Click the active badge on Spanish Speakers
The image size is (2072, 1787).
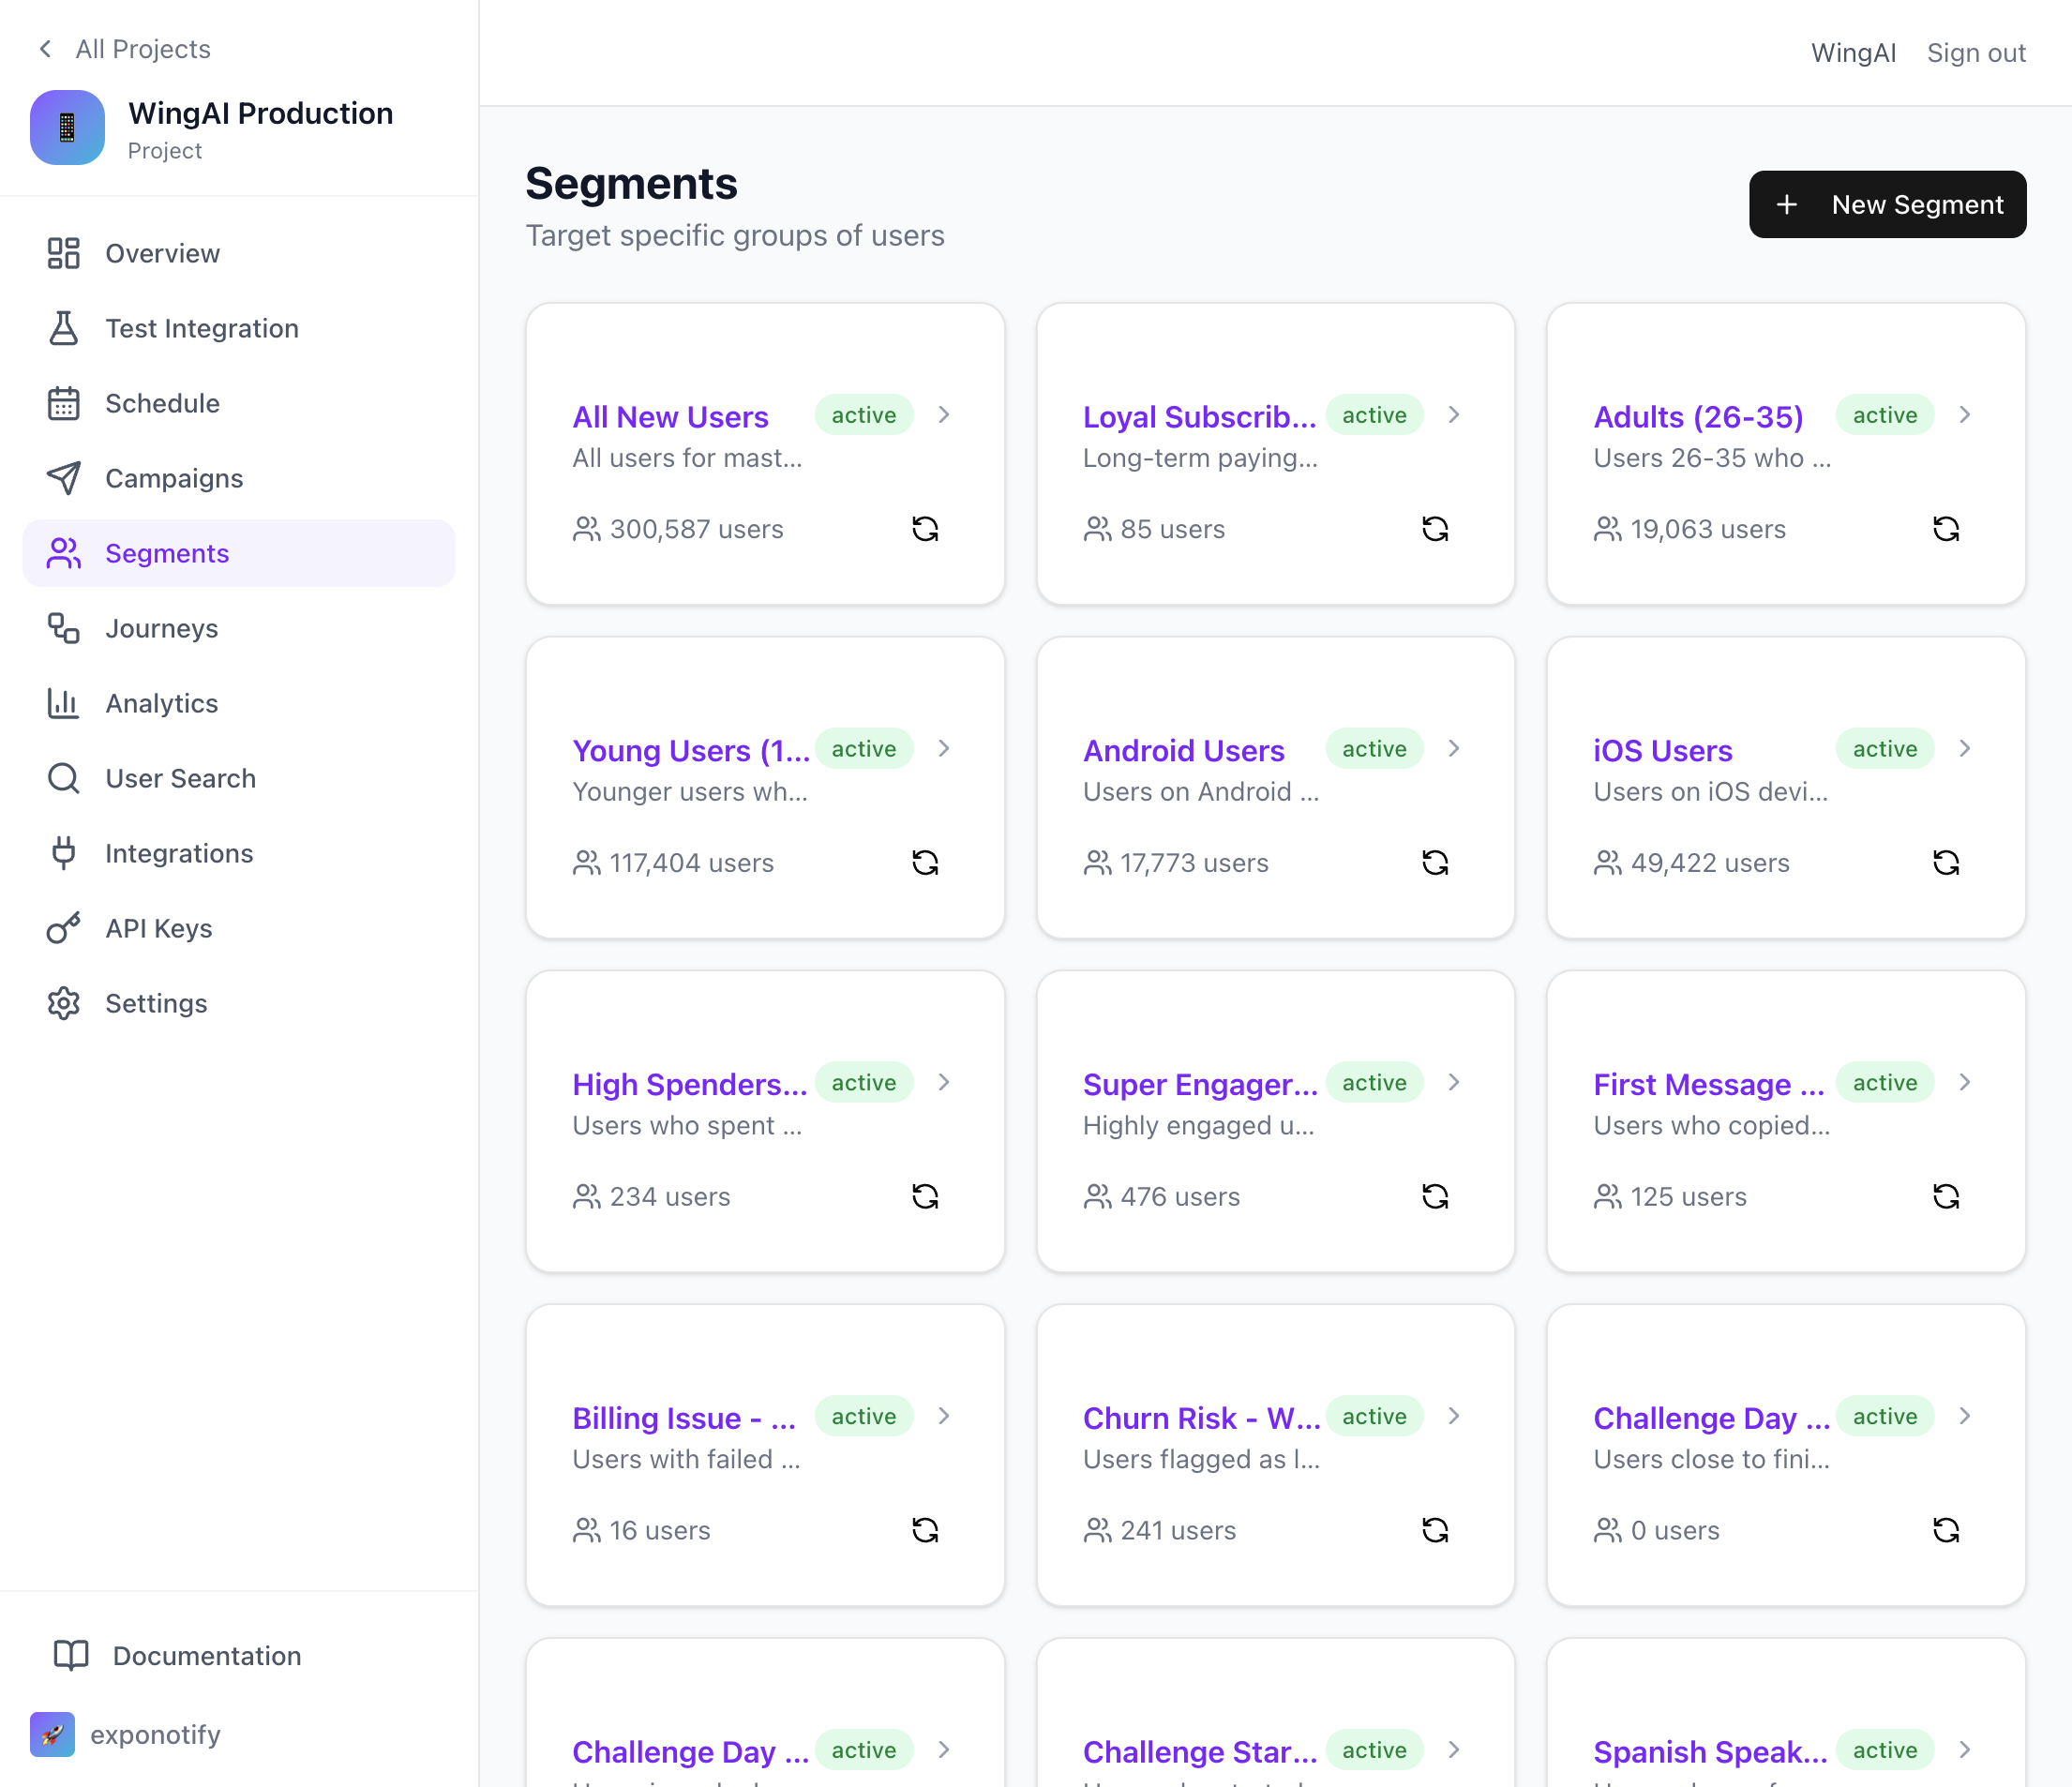(1884, 1750)
